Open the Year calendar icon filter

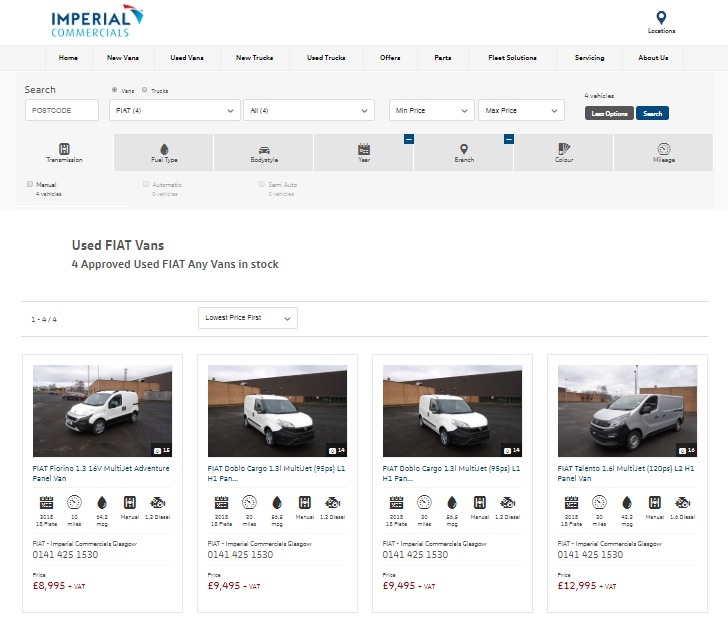364,148
